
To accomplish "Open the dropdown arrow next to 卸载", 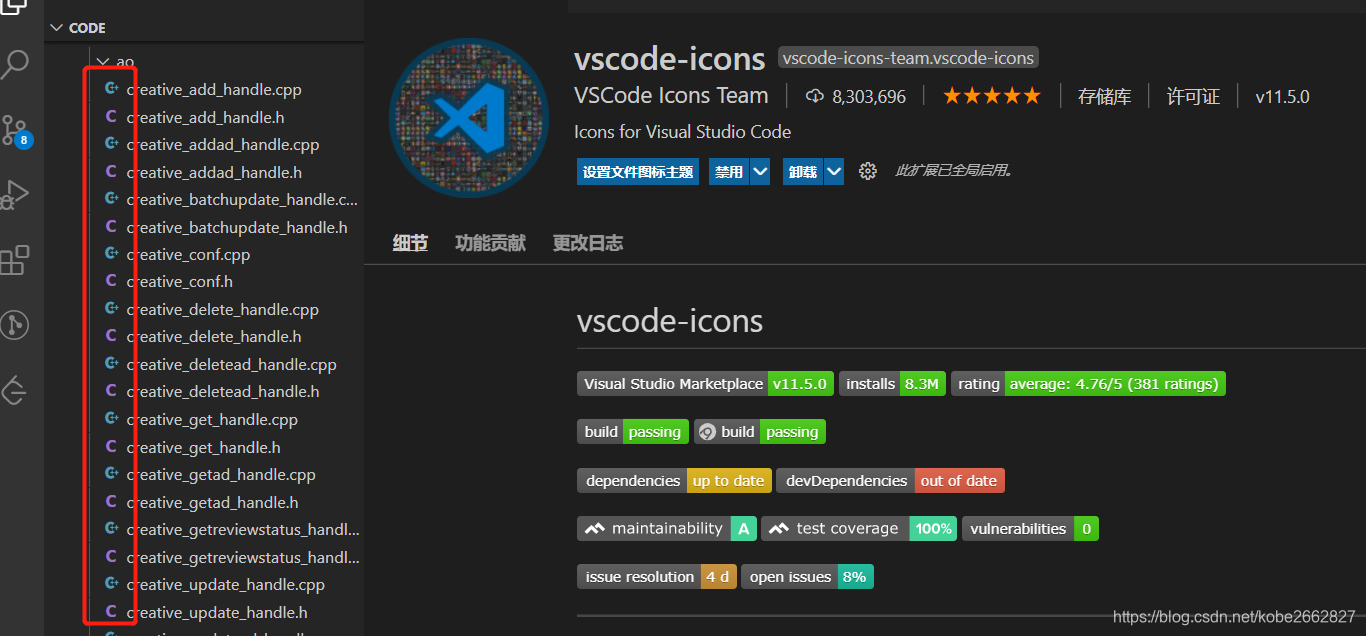I will pos(833,171).
